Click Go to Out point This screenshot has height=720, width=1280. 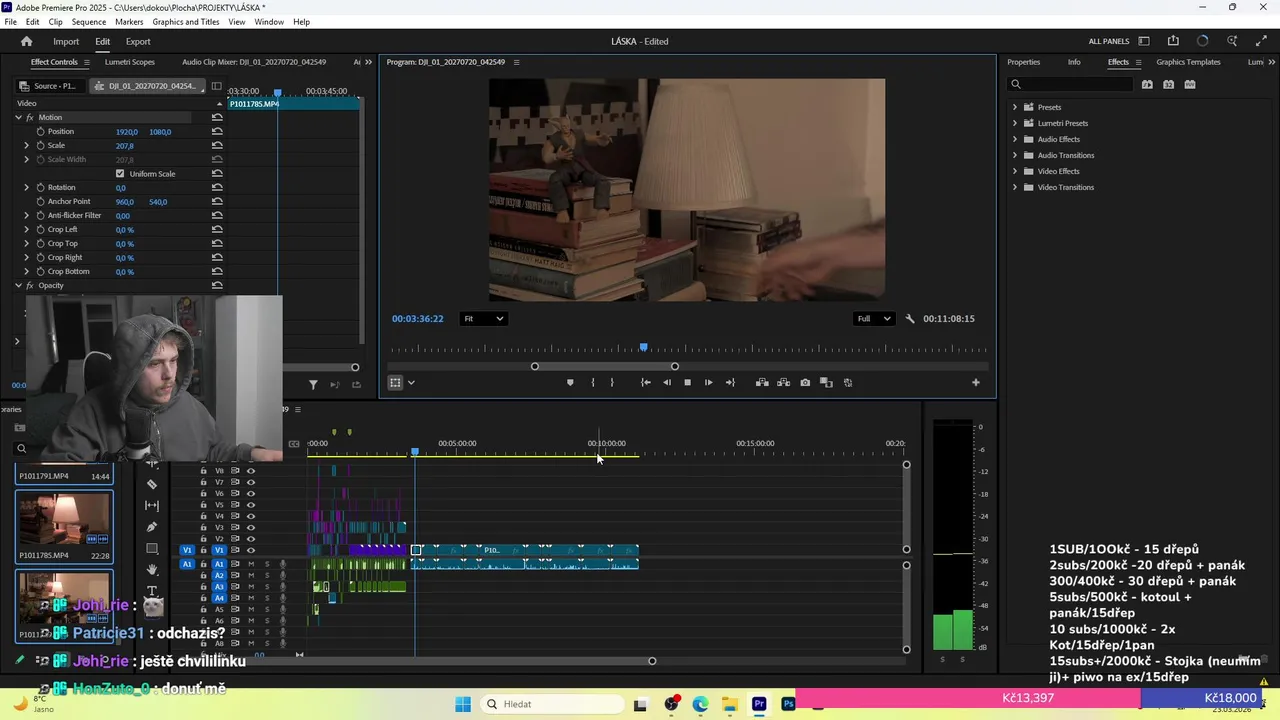[x=730, y=382]
